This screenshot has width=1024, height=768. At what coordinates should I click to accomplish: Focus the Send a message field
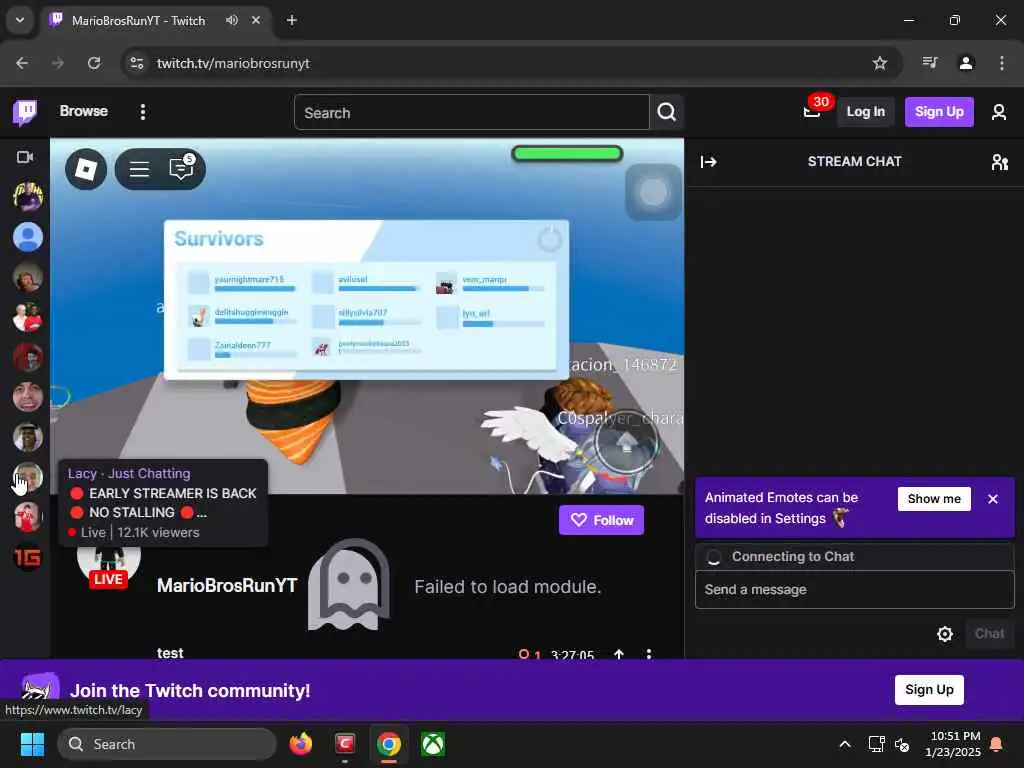(854, 590)
